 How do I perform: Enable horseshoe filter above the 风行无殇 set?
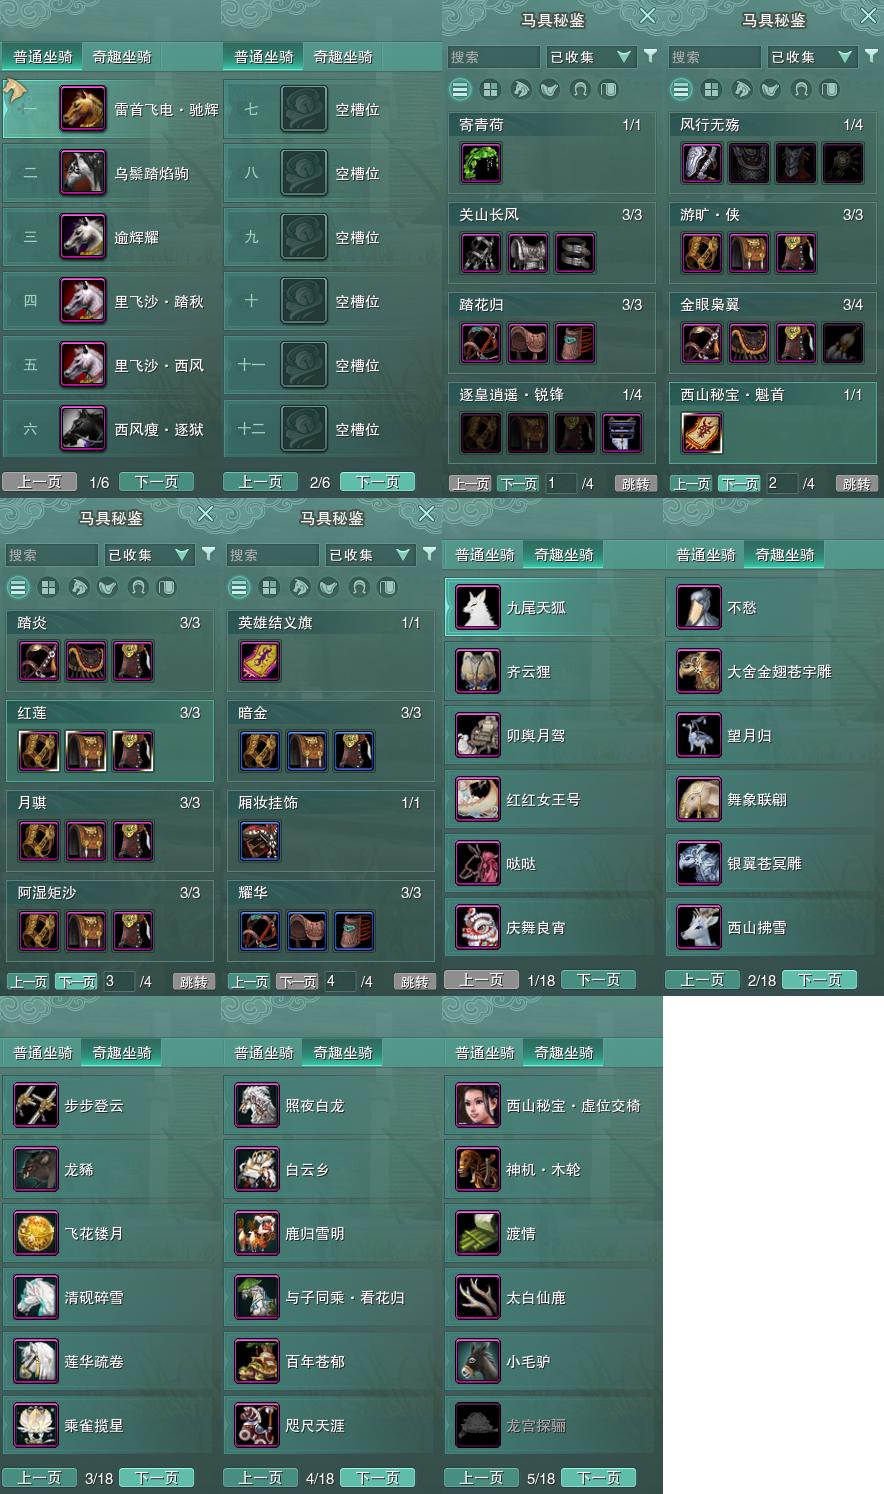click(x=801, y=89)
